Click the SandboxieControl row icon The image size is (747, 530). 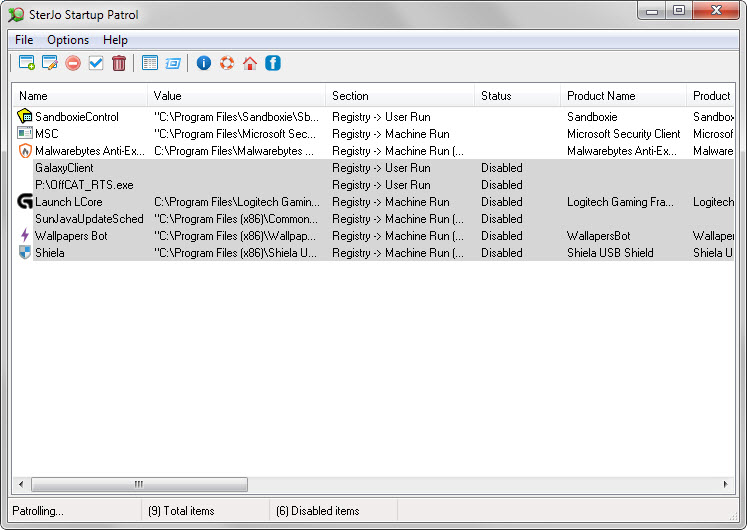(25, 116)
